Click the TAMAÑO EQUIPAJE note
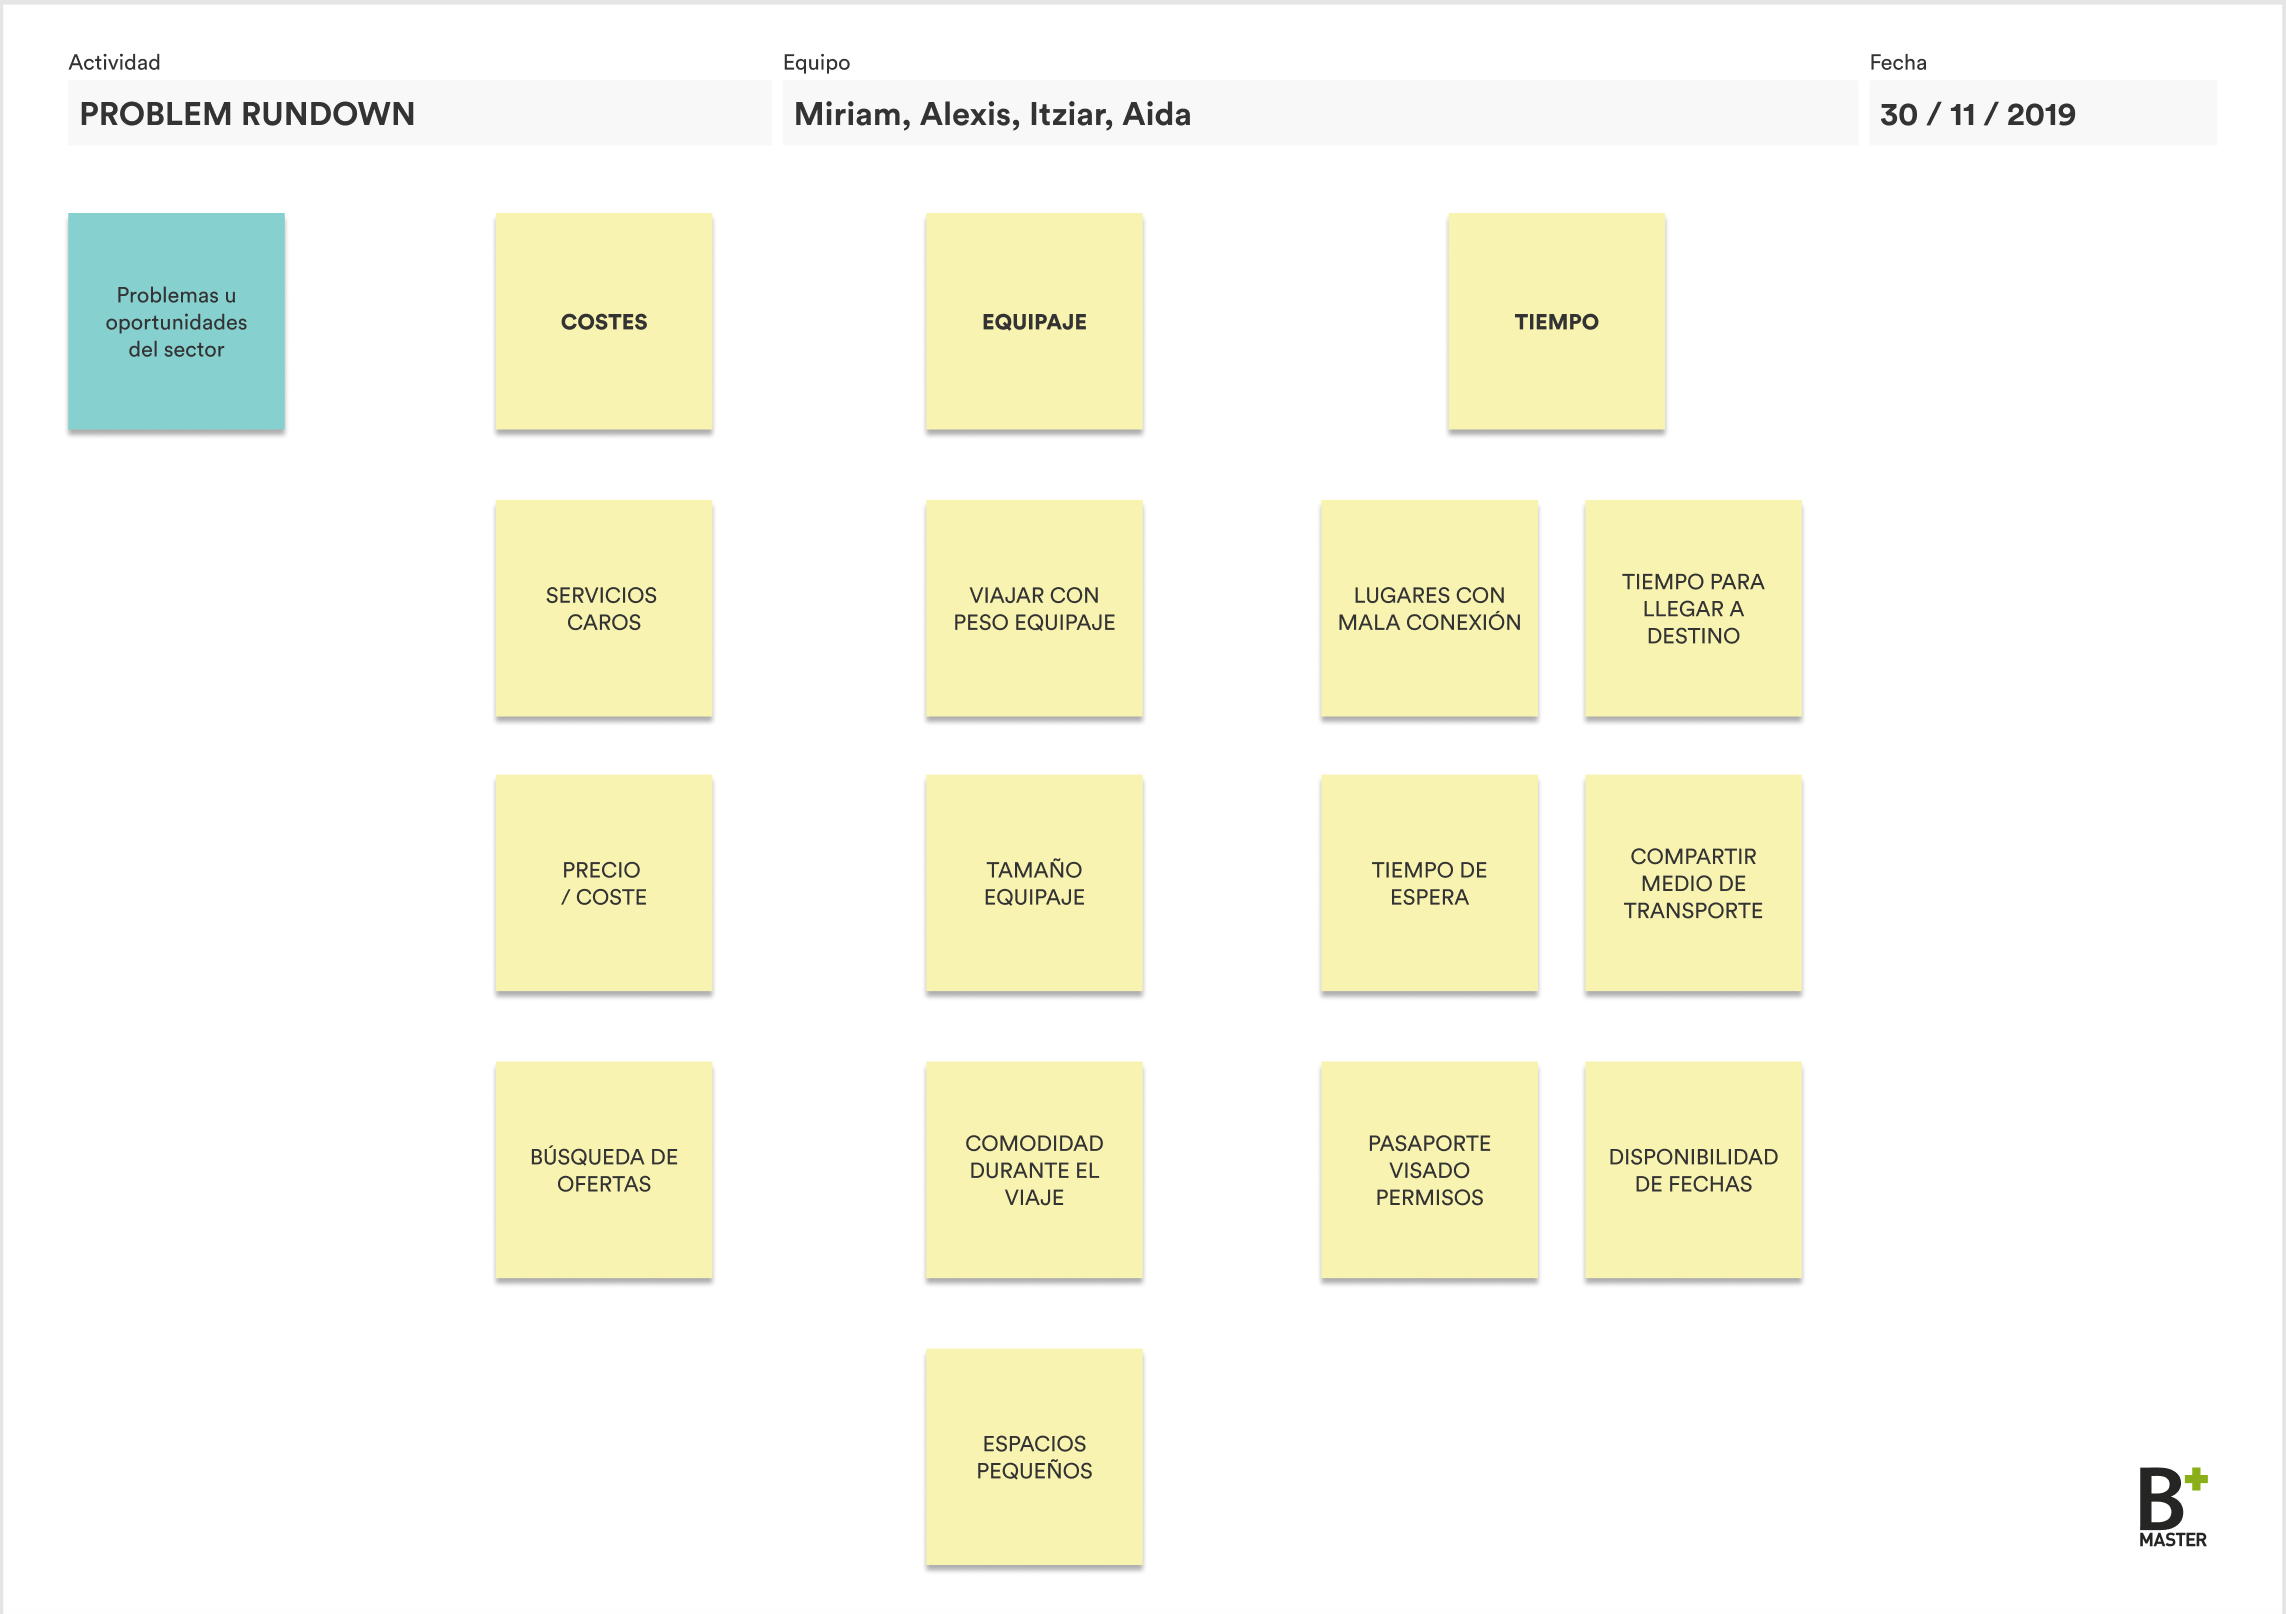 (x=1033, y=883)
